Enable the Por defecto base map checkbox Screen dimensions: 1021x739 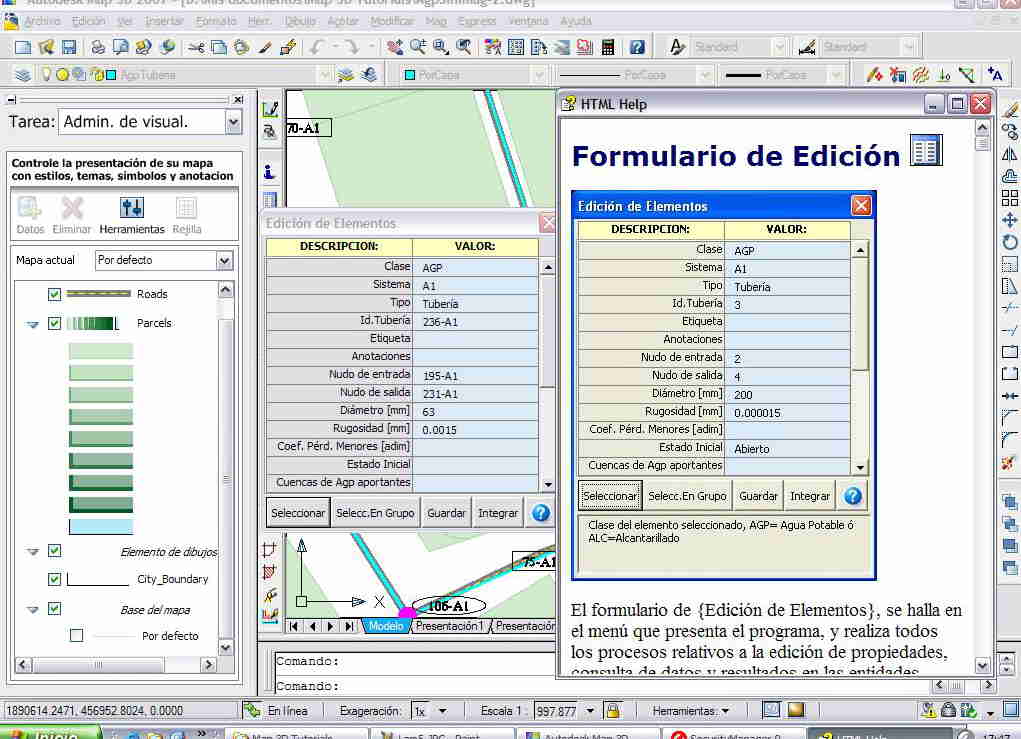pos(77,636)
